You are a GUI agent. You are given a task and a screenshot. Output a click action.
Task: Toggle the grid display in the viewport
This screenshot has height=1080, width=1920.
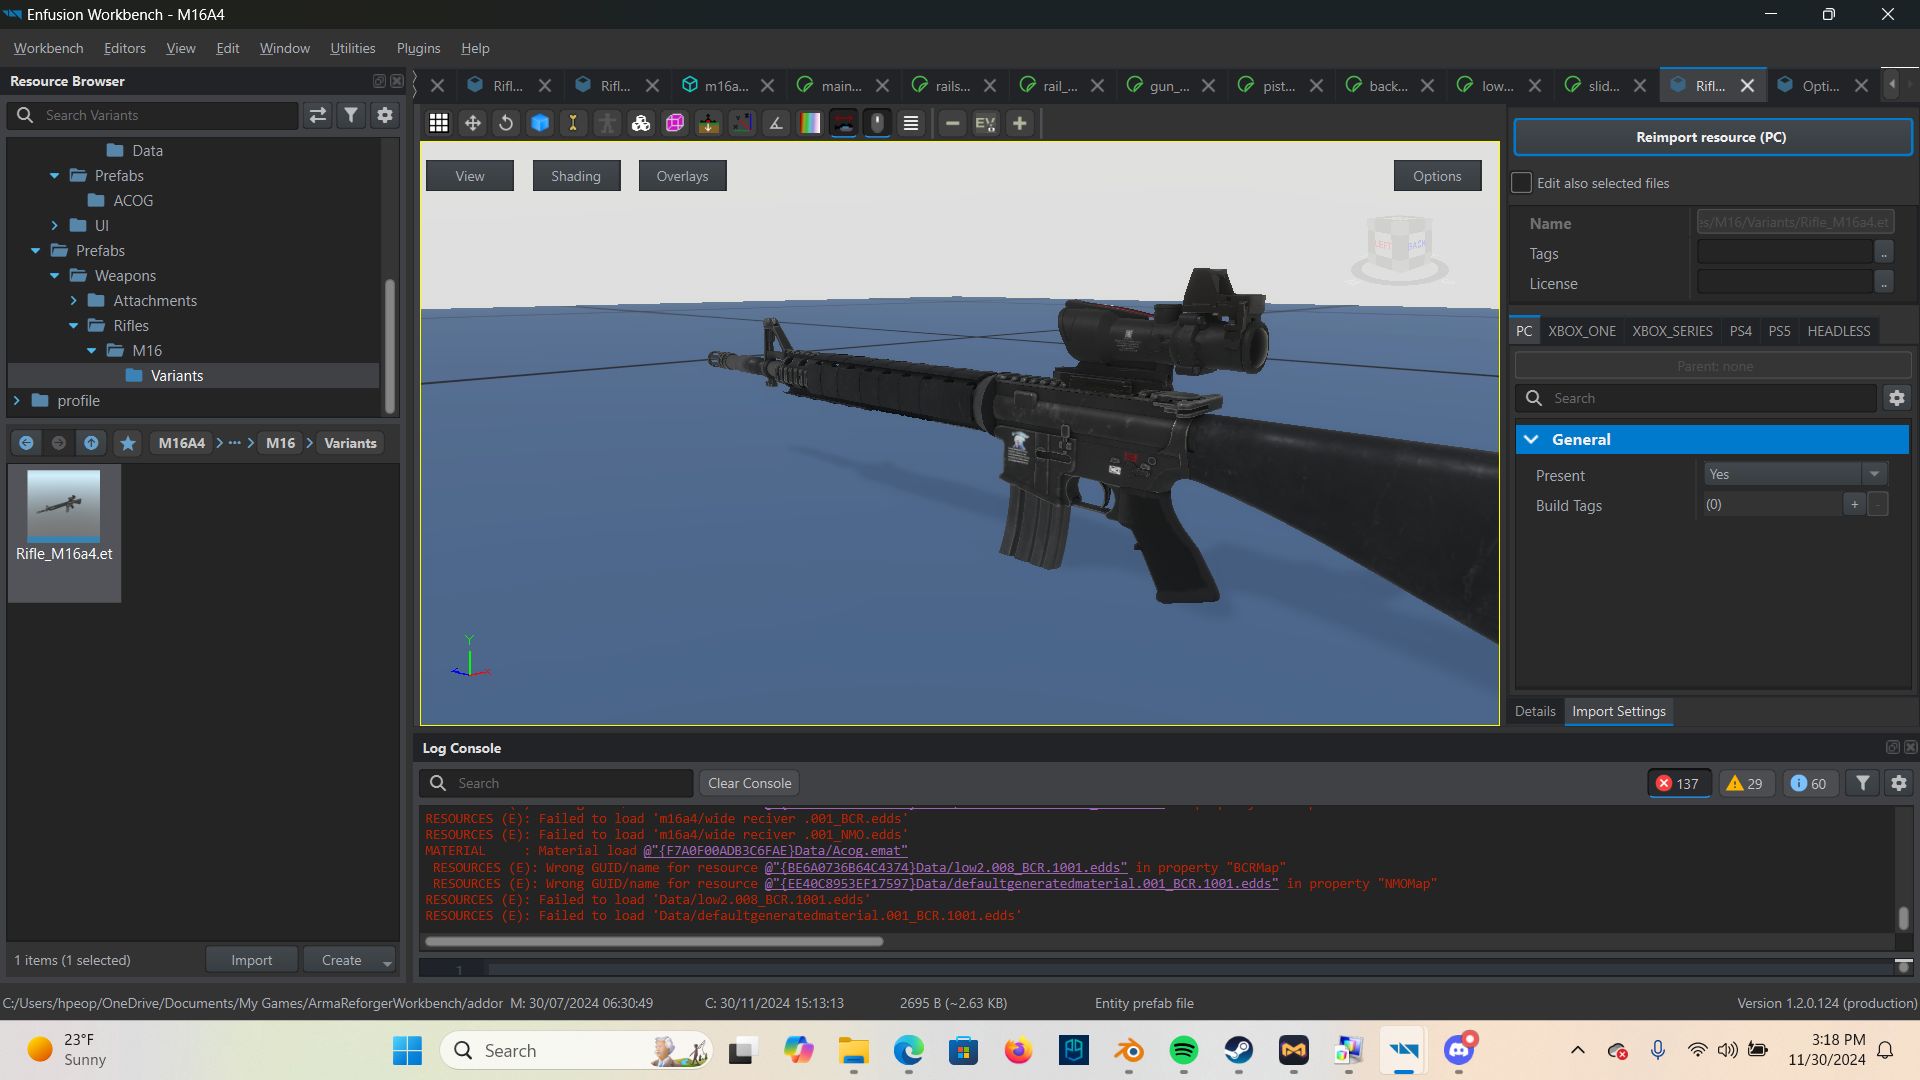[x=437, y=123]
